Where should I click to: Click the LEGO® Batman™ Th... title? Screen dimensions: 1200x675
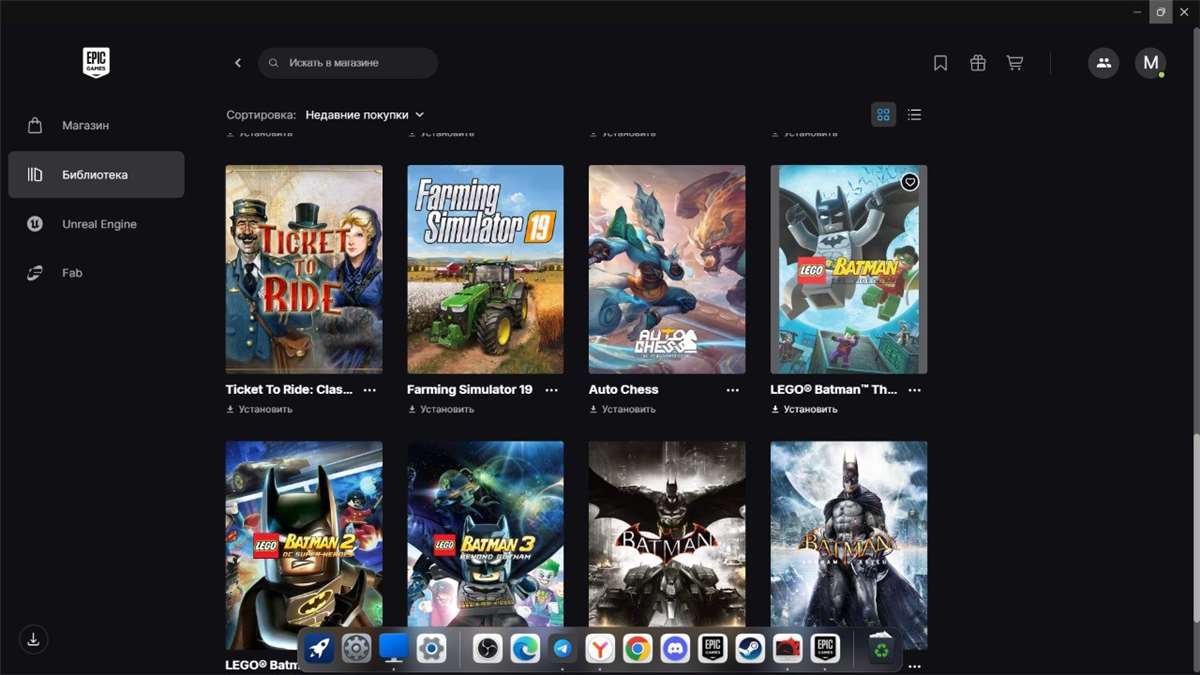pyautogui.click(x=834, y=390)
